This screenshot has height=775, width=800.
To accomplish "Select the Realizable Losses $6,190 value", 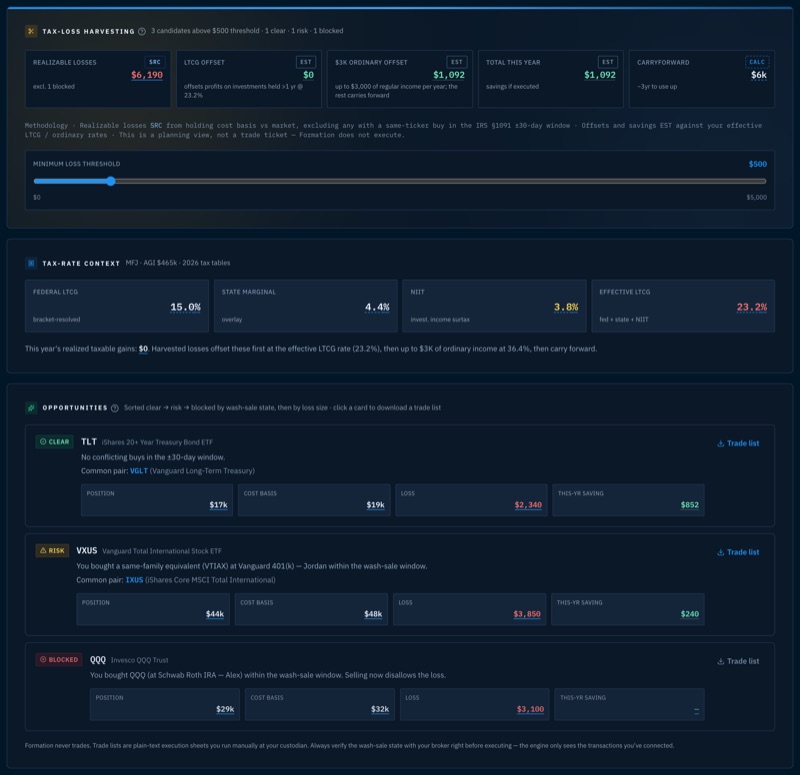I will 147,75.
